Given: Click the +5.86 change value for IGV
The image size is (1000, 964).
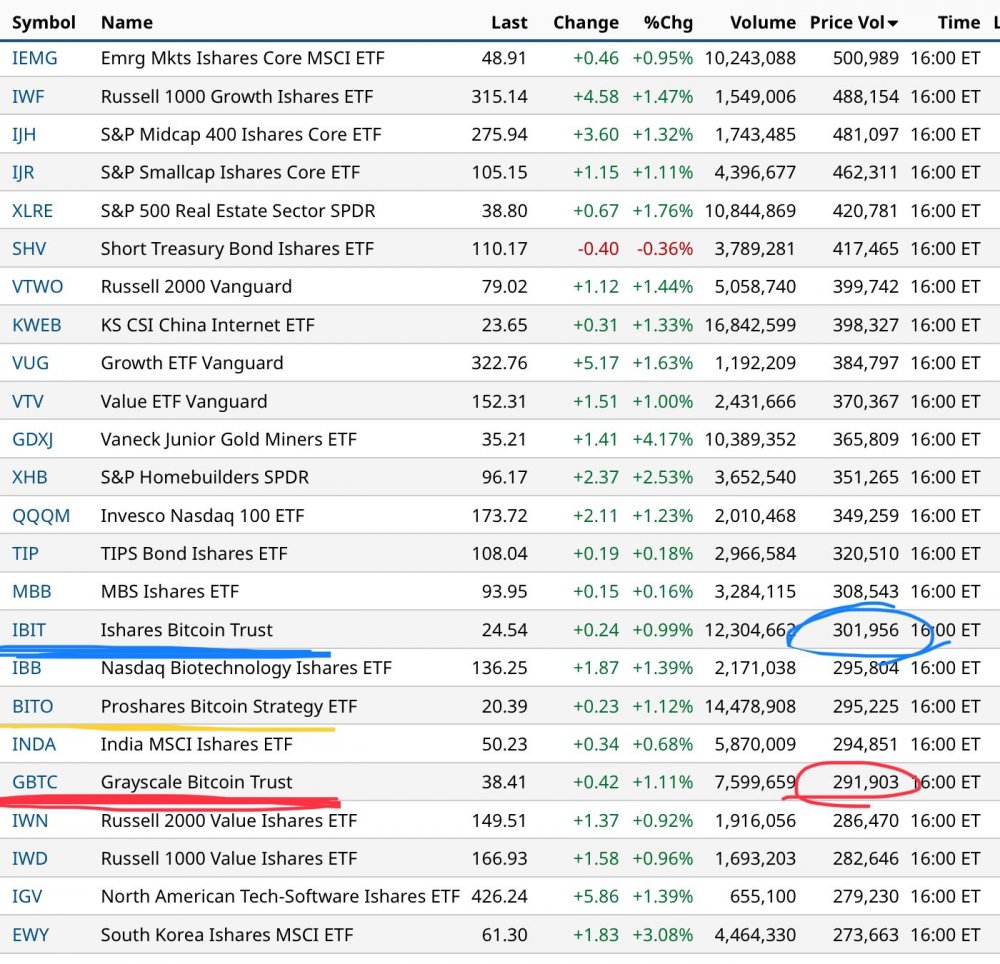Looking at the screenshot, I should pos(596,896).
